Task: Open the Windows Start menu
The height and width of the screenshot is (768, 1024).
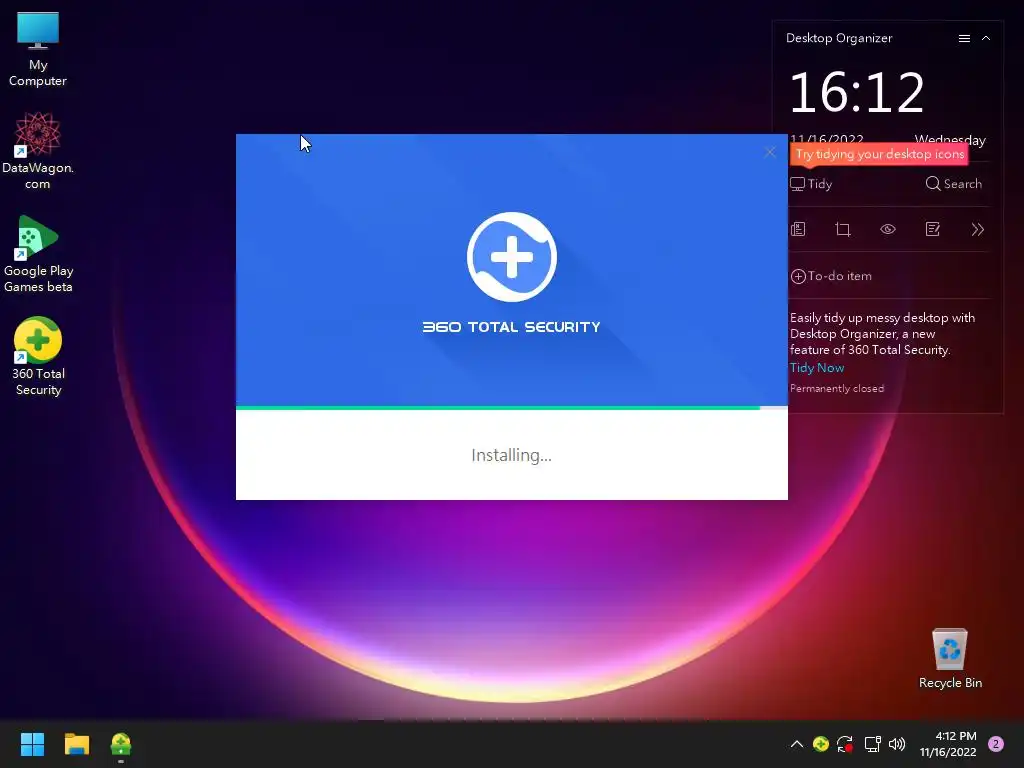Action: click(x=32, y=744)
